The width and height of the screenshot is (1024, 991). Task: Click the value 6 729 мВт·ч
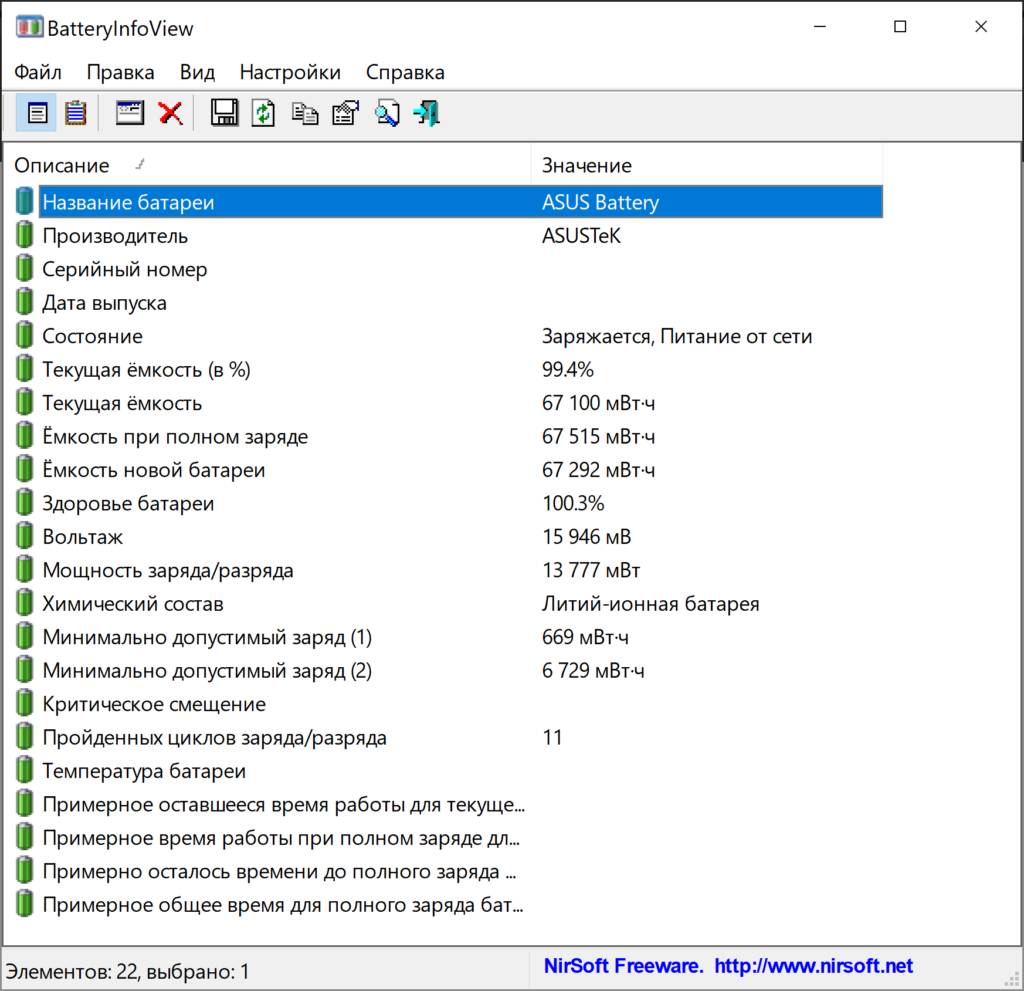click(593, 670)
